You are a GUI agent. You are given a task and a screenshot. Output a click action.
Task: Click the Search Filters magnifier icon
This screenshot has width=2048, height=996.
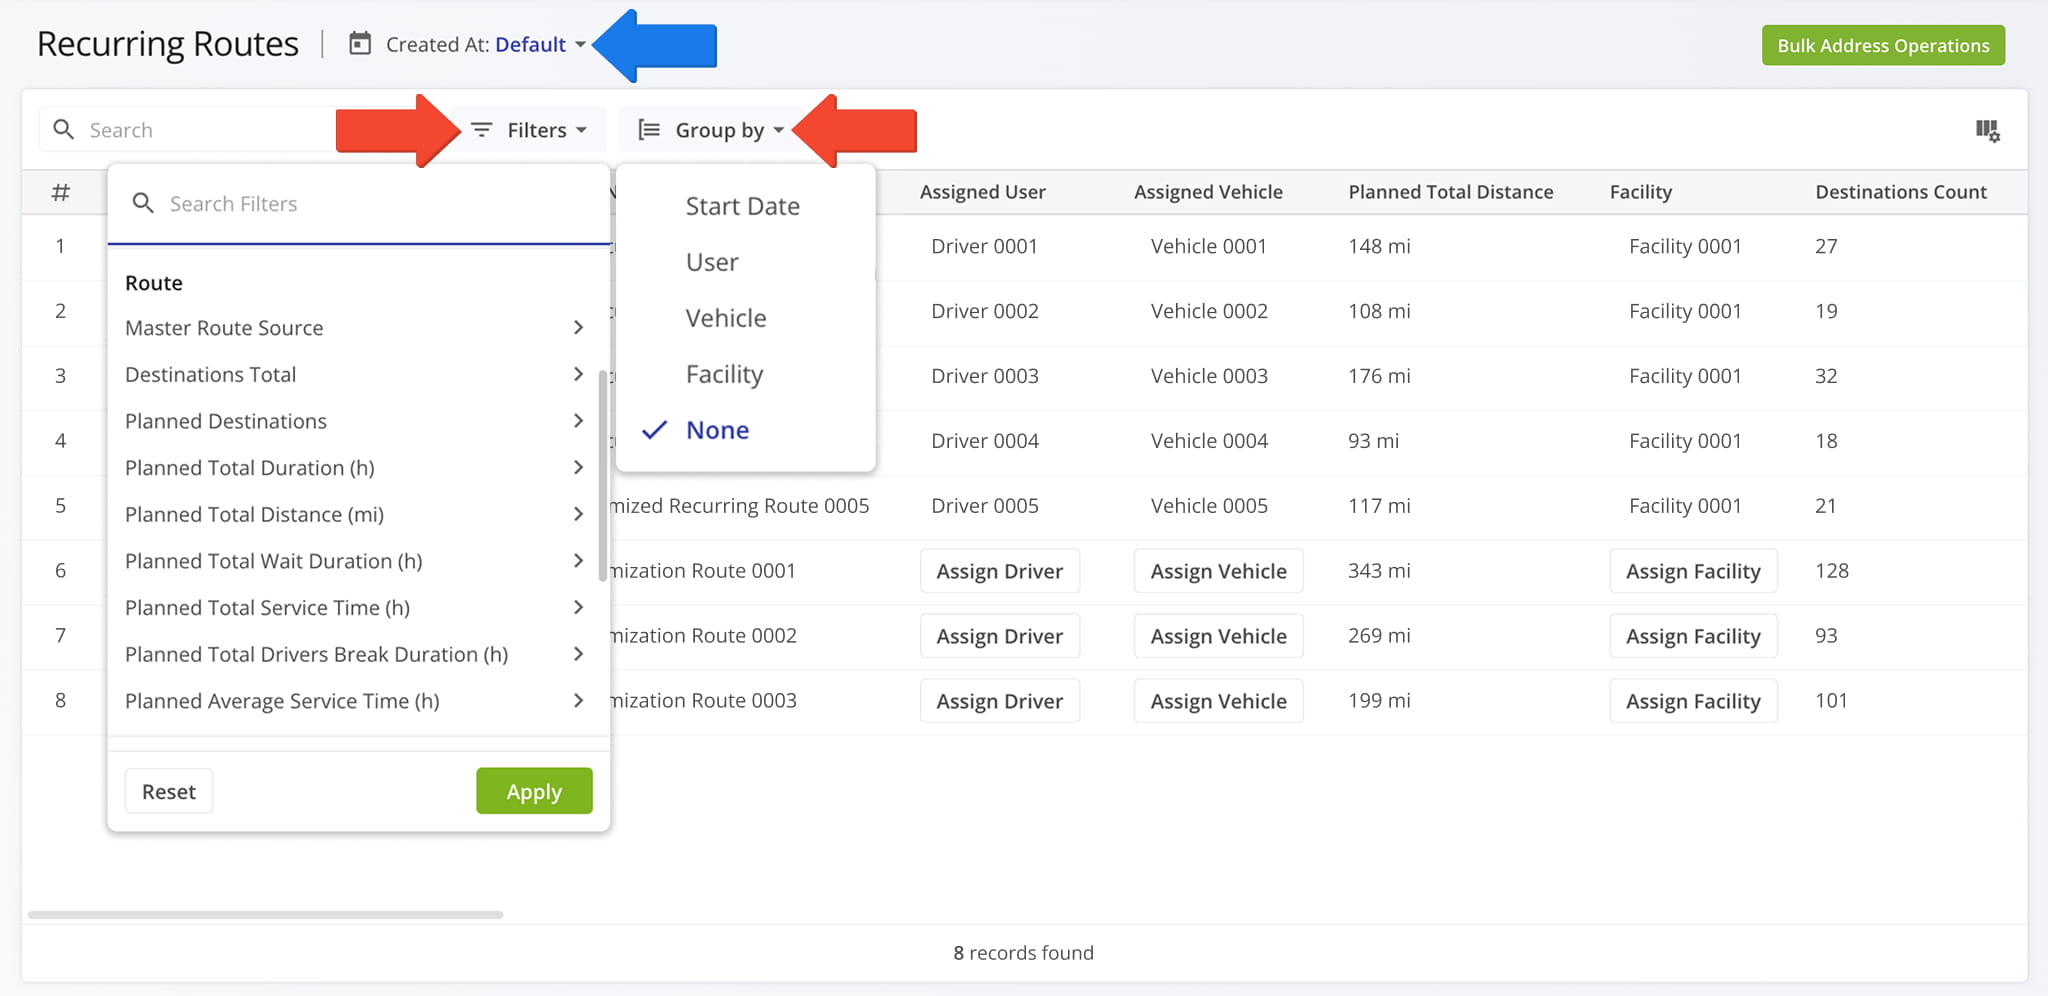click(143, 204)
